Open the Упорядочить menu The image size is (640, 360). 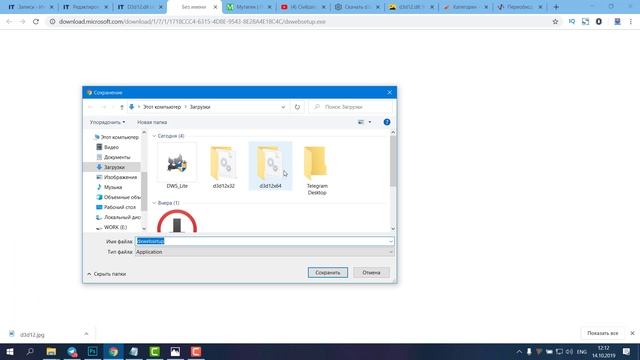pyautogui.click(x=107, y=122)
